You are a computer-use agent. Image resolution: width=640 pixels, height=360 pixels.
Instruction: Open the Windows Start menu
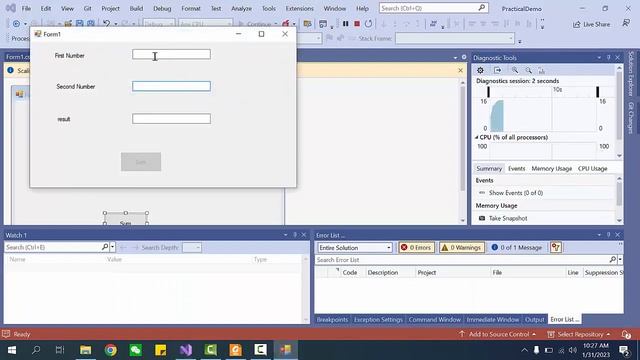[12, 350]
